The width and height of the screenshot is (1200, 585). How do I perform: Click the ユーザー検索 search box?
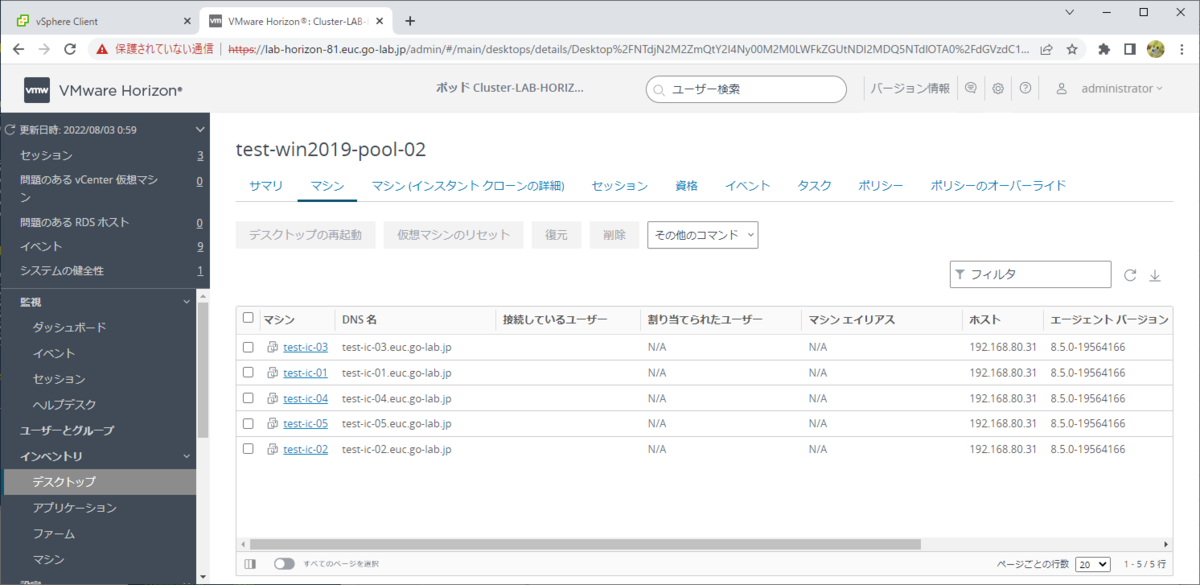(748, 89)
